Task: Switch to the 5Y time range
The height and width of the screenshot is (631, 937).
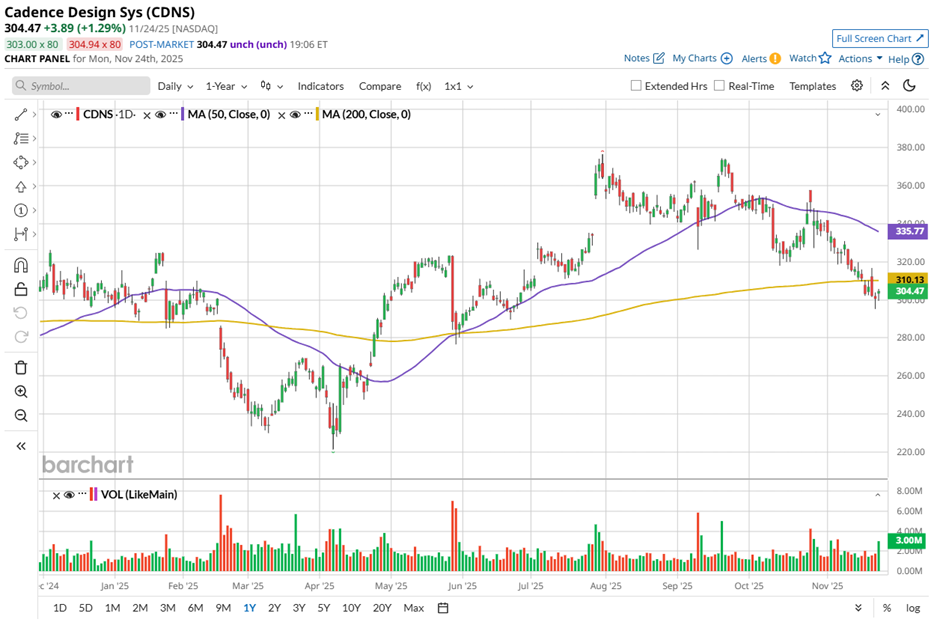Action: click(x=323, y=608)
